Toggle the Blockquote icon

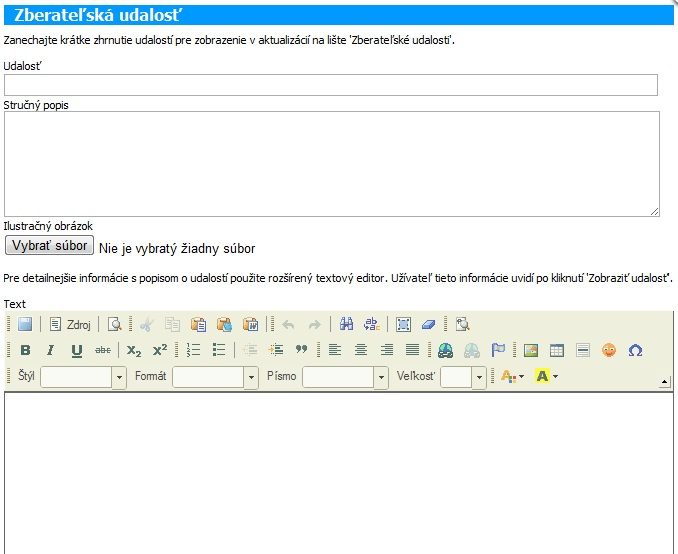pos(301,350)
